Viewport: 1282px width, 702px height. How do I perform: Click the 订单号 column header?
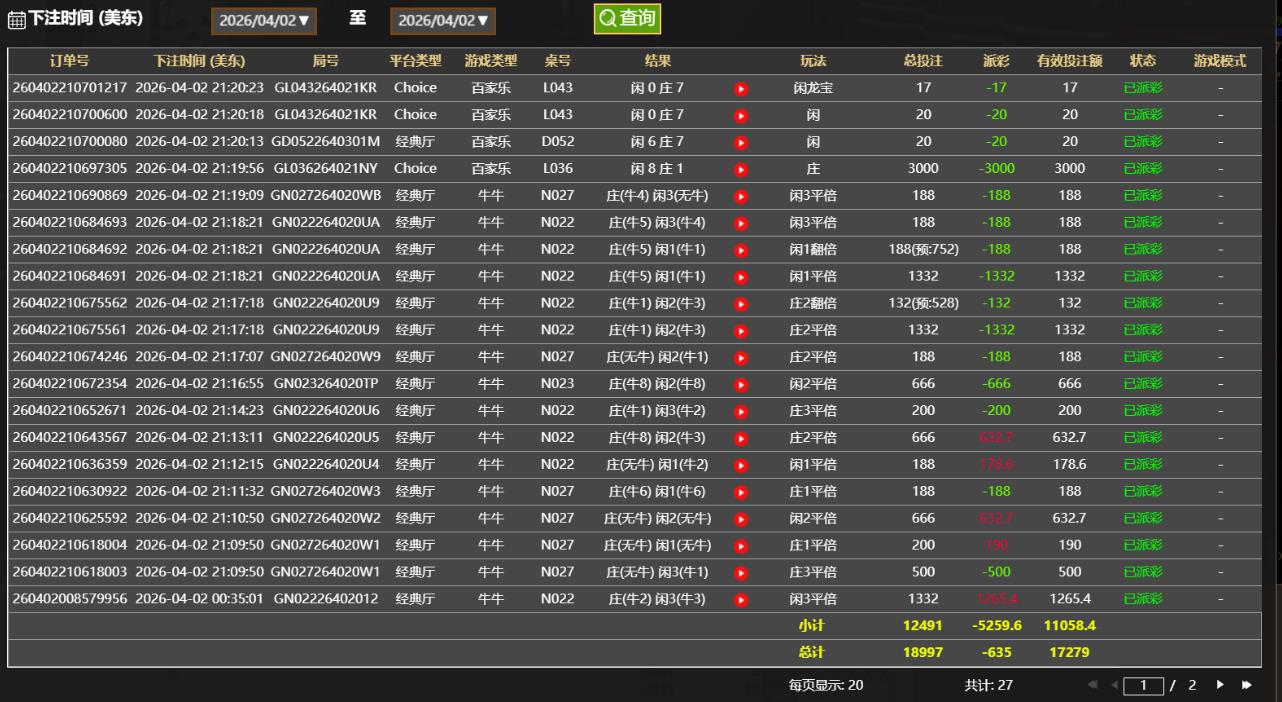click(x=69, y=61)
